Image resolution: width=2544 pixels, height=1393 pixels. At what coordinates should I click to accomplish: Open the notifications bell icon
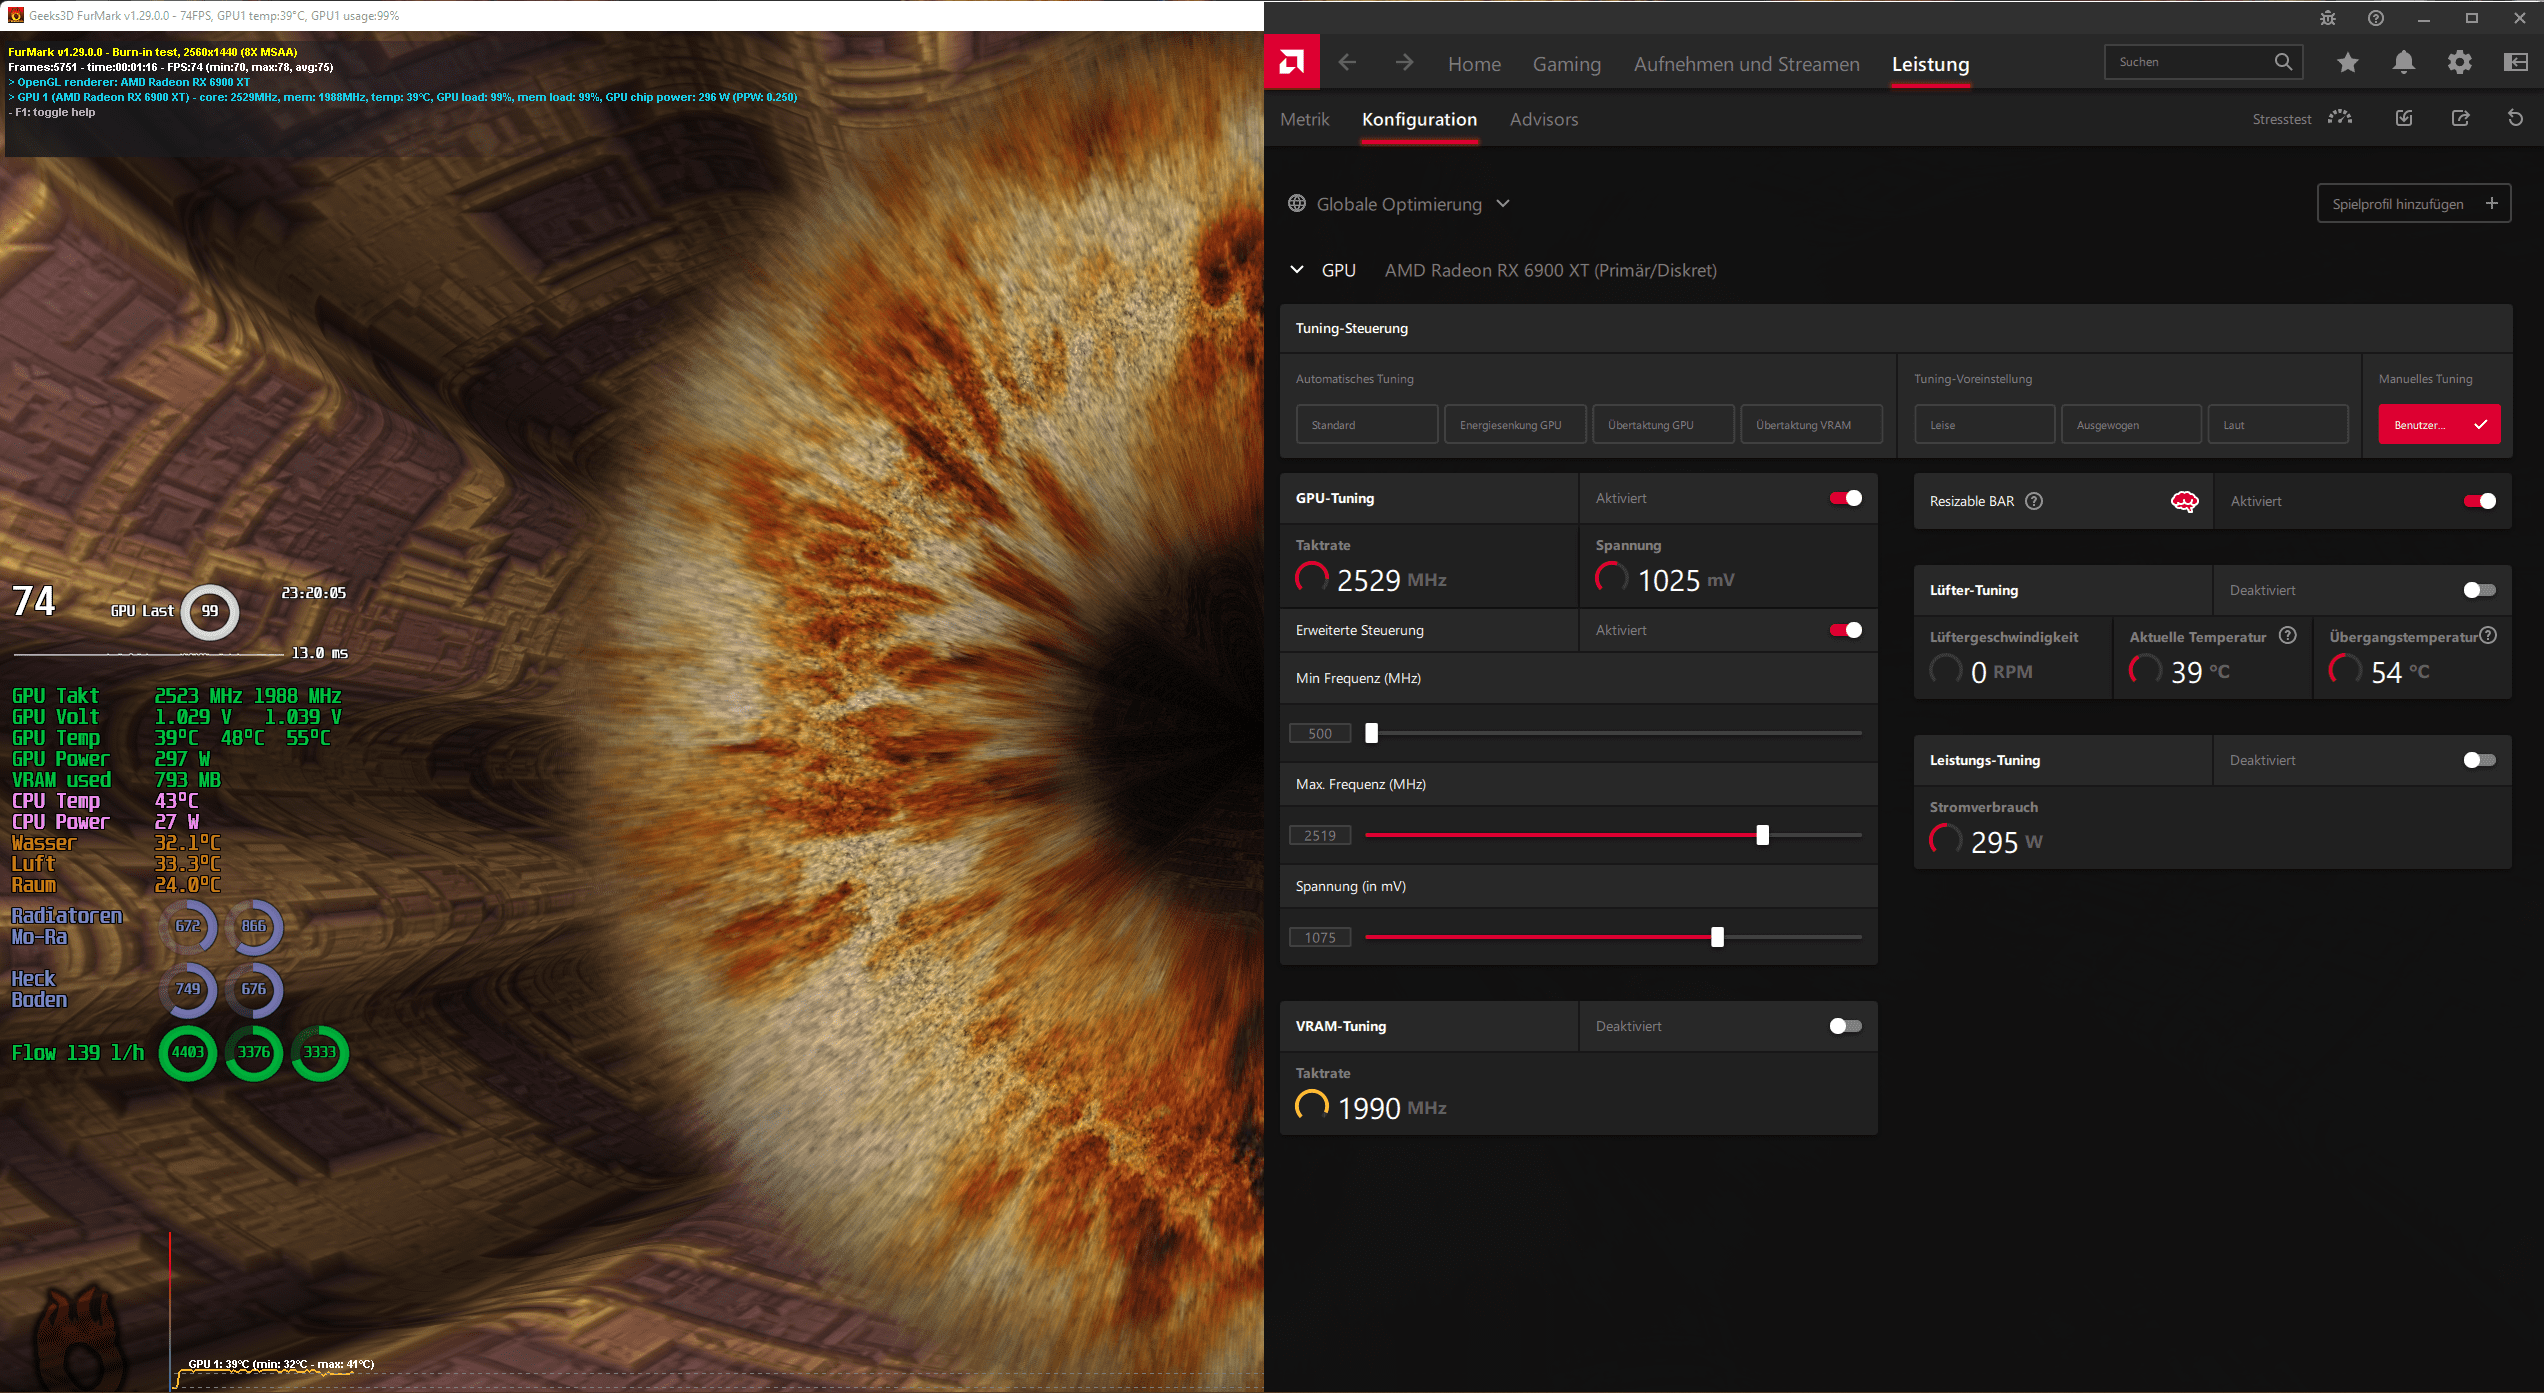(2403, 63)
